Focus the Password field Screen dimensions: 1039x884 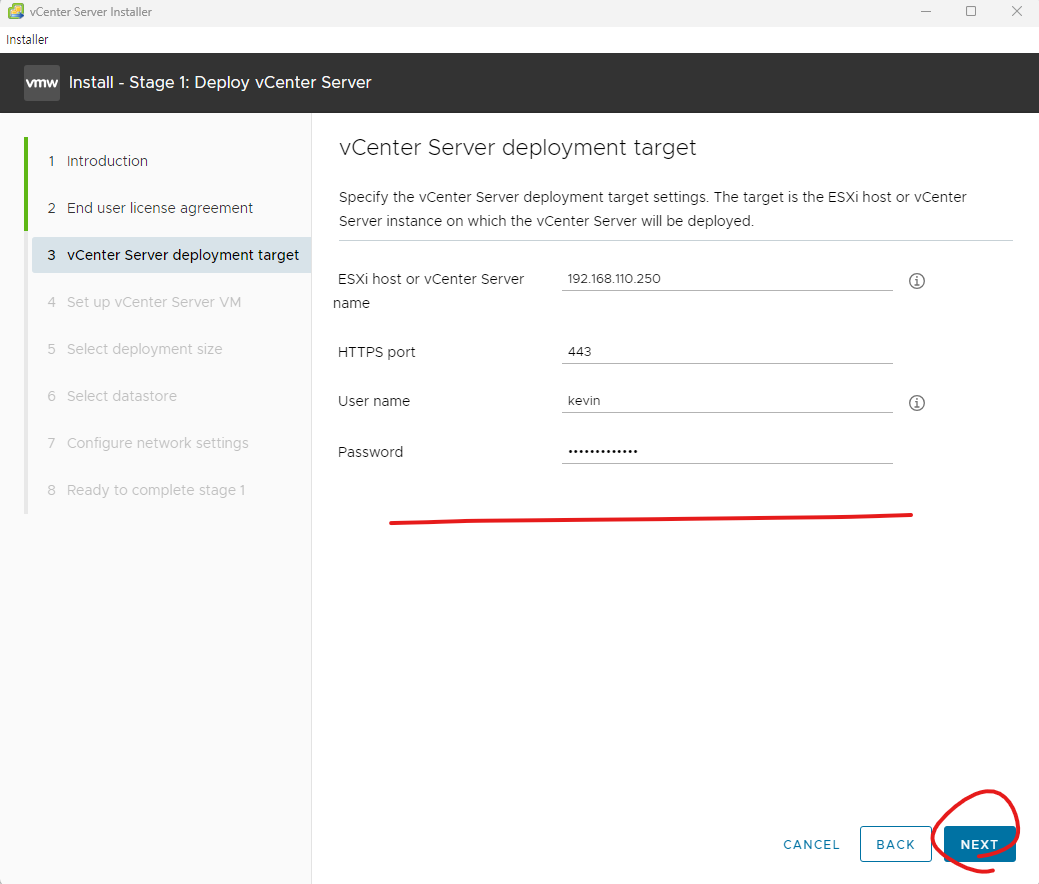[x=727, y=452]
